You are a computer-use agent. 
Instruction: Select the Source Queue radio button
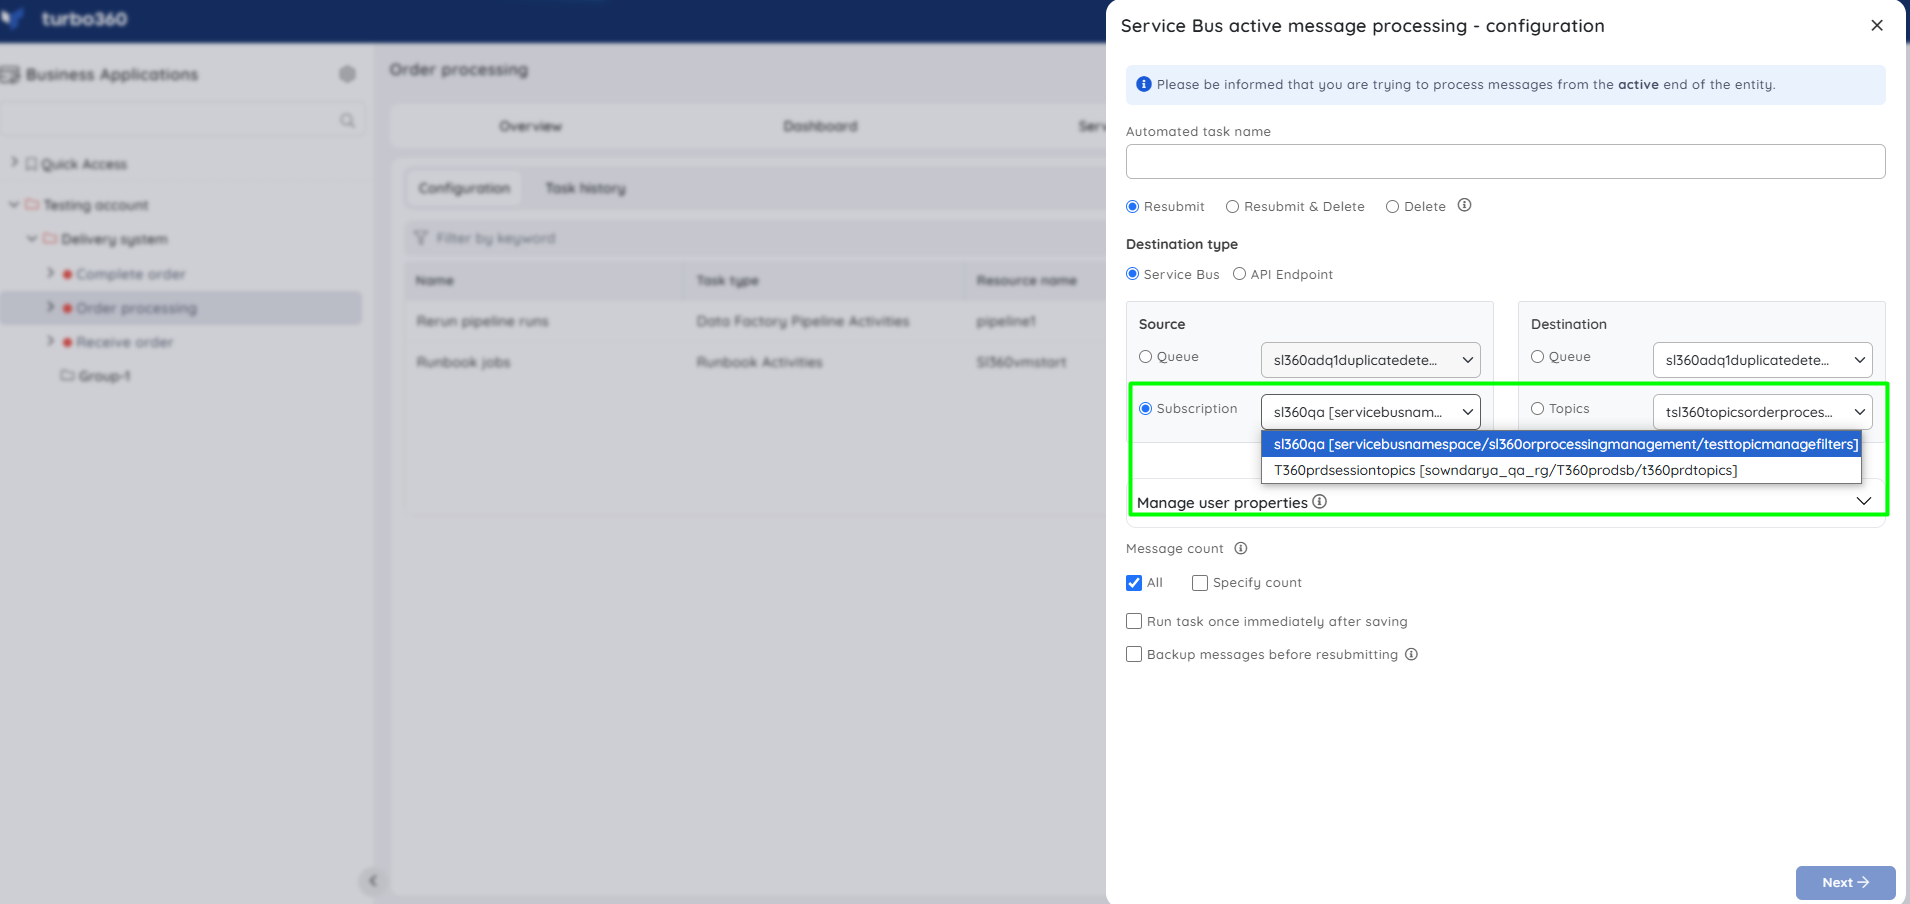1146,356
